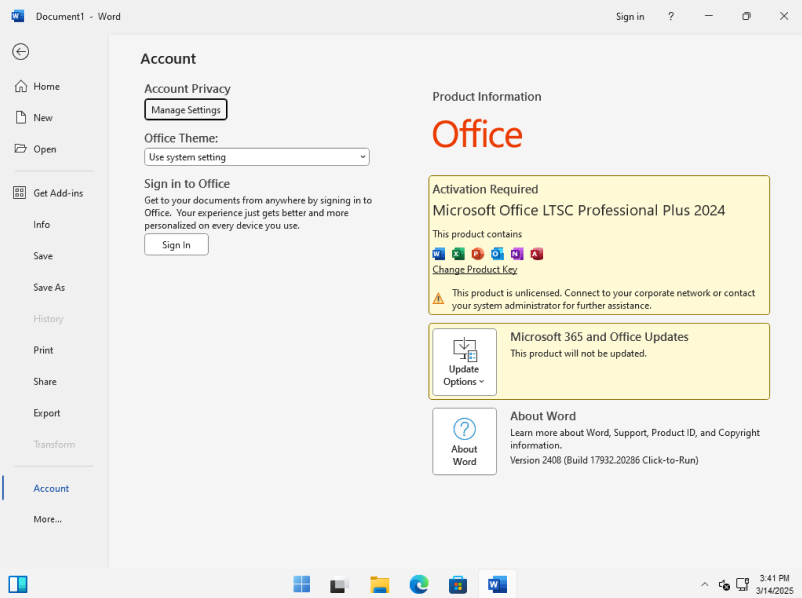Click the OneNote icon in product contains row
This screenshot has width=802, height=598.
(517, 254)
